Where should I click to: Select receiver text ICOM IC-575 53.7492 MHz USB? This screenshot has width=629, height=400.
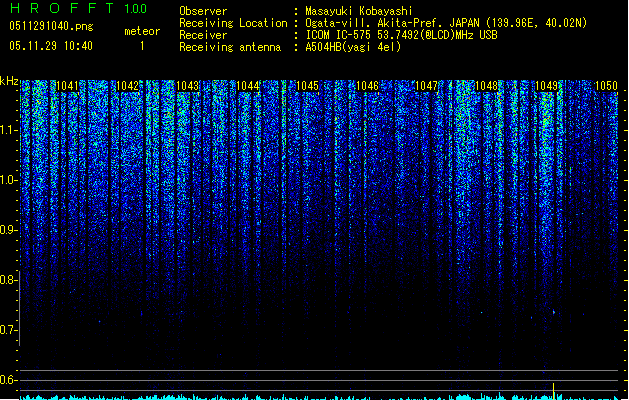(x=402, y=35)
